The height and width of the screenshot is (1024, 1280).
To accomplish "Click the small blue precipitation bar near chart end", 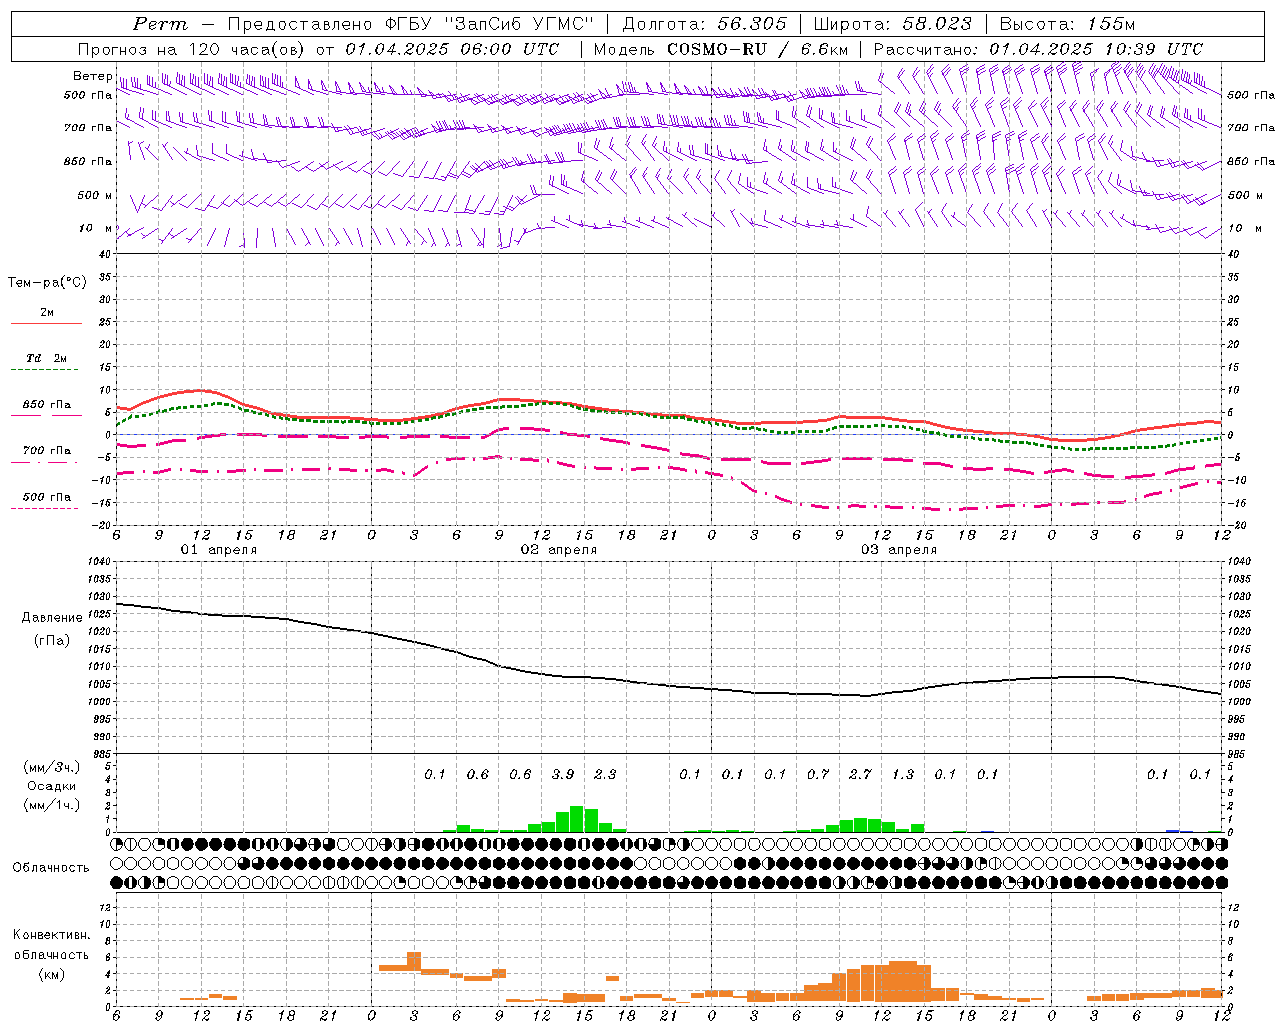I will click(1173, 830).
